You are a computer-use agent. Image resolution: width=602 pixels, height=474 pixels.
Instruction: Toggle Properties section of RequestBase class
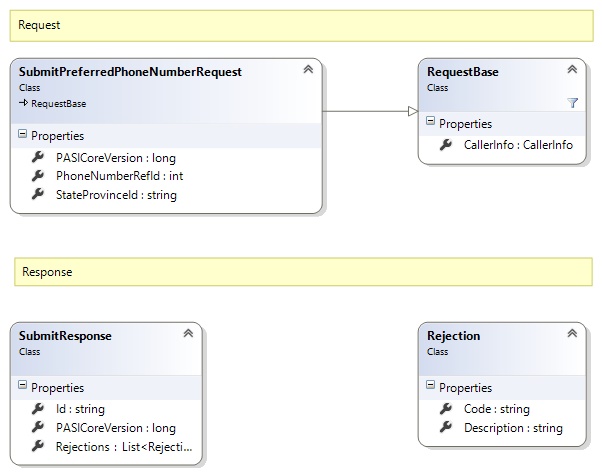431,122
